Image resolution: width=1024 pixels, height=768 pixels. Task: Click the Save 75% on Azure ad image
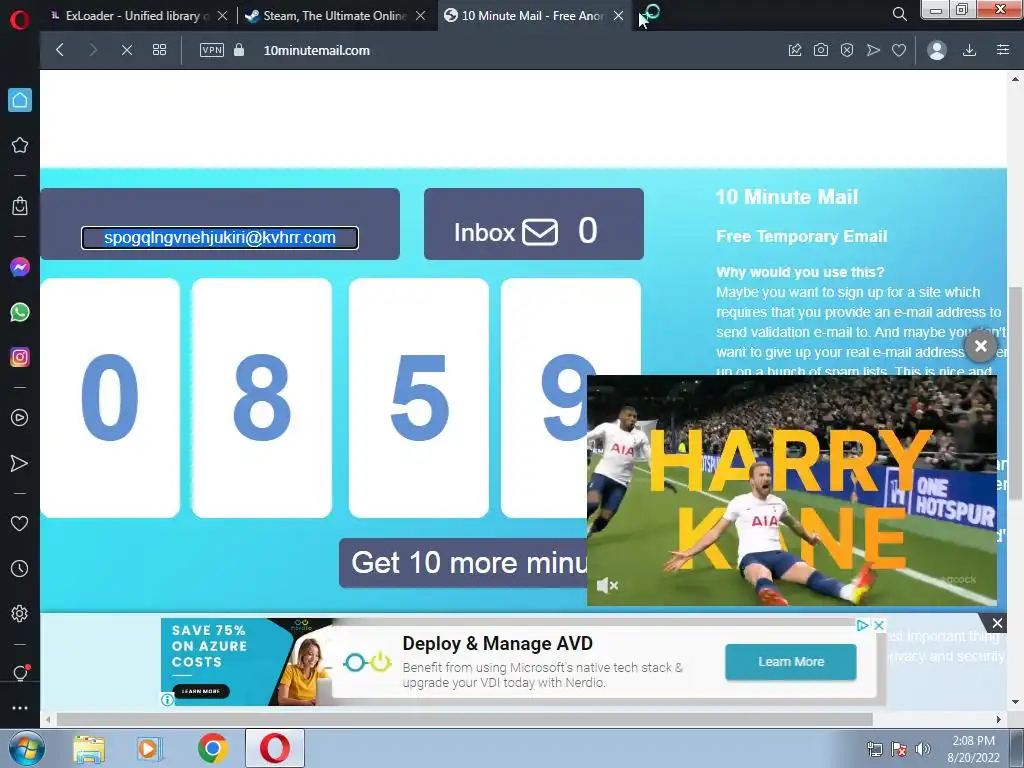coord(246,662)
